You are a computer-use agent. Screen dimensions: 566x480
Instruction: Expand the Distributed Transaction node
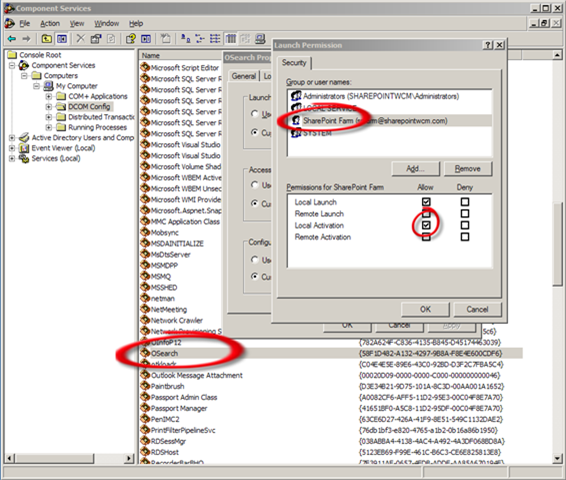coord(49,117)
